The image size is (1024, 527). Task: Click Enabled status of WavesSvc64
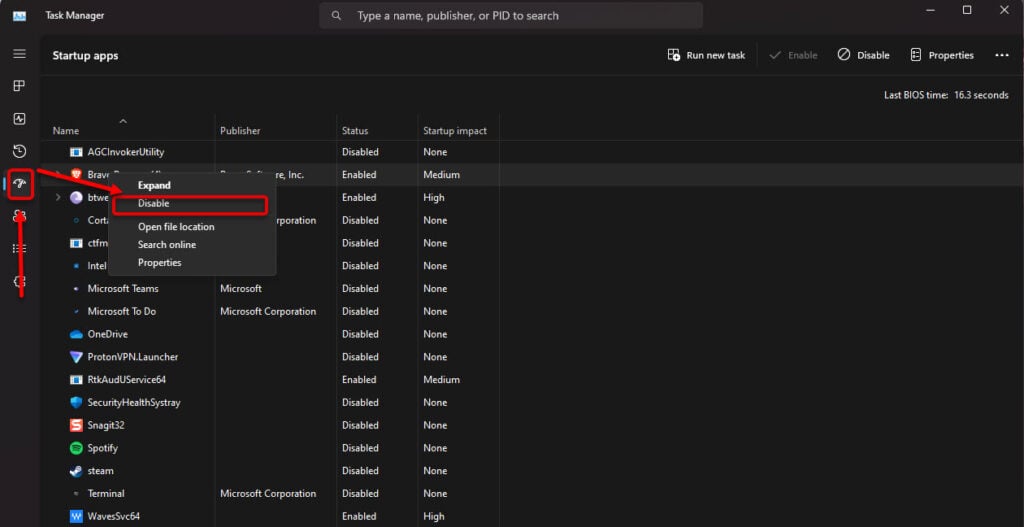click(359, 516)
